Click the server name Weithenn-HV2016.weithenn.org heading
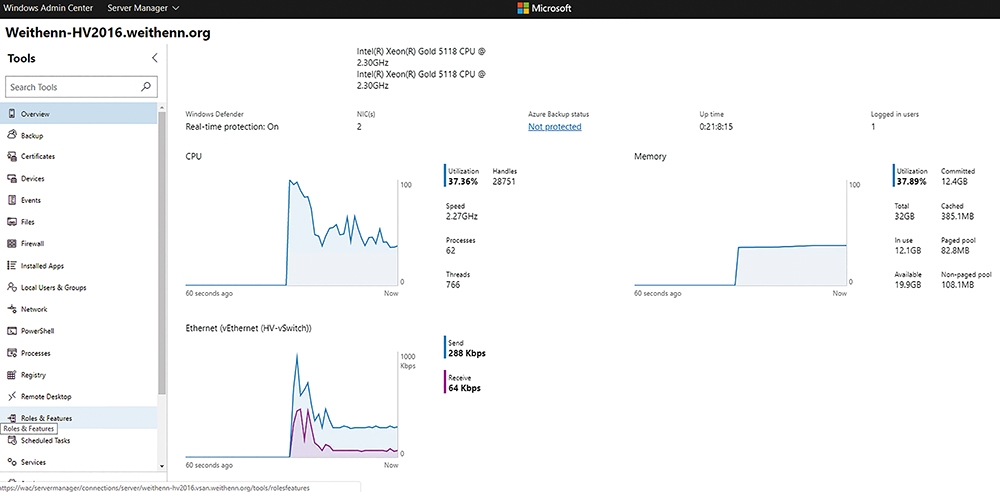 [x=108, y=33]
